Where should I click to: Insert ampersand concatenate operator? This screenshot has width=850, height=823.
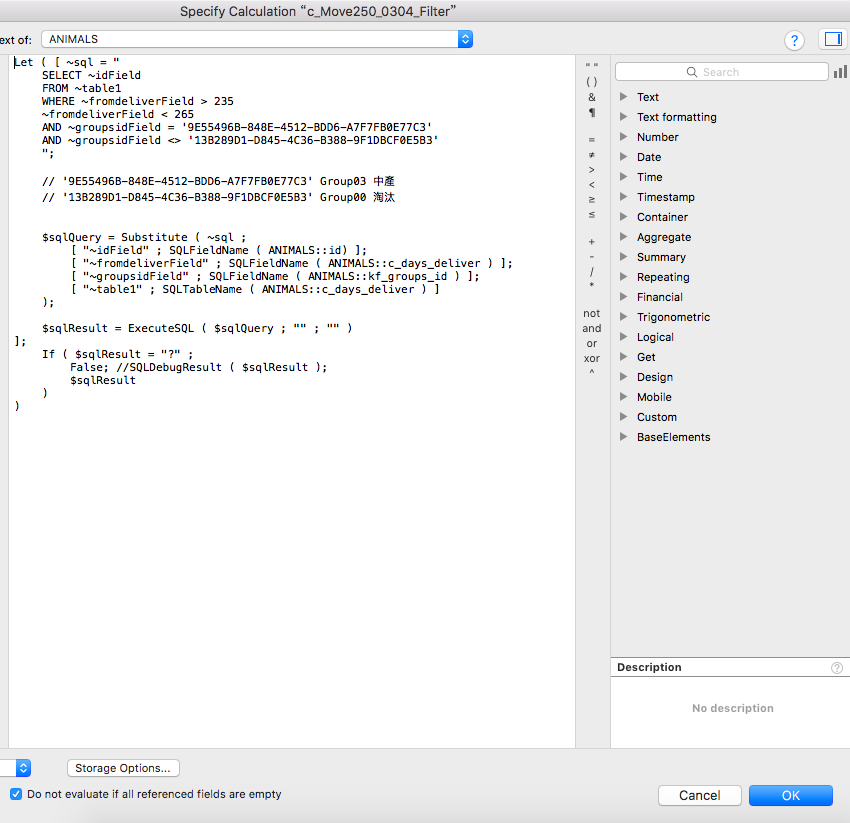591,98
